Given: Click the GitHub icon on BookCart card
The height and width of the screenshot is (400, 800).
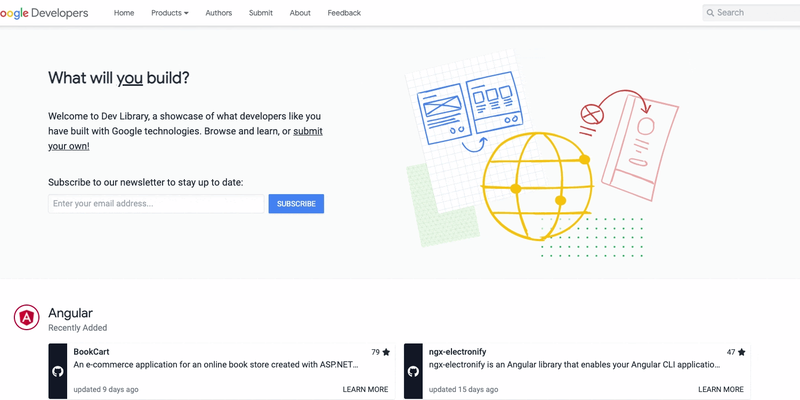Looking at the screenshot, I should [58, 371].
